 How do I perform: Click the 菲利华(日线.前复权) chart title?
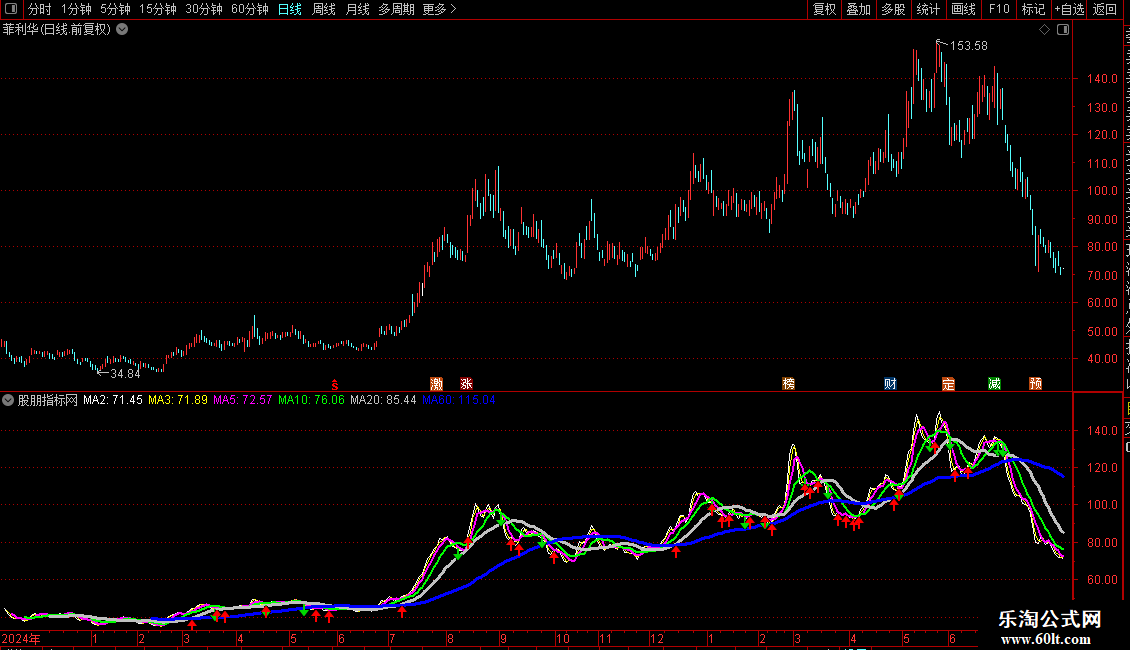click(x=57, y=30)
